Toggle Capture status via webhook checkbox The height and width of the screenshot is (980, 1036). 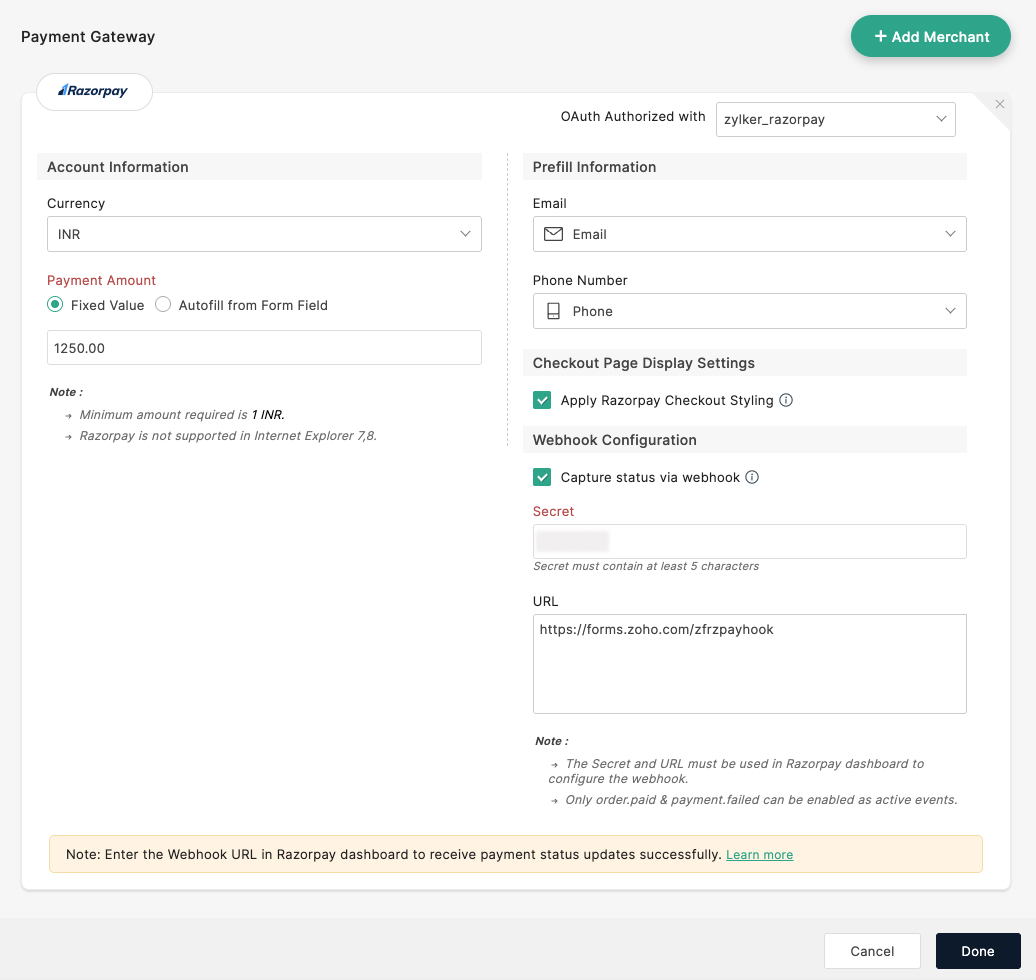point(542,477)
